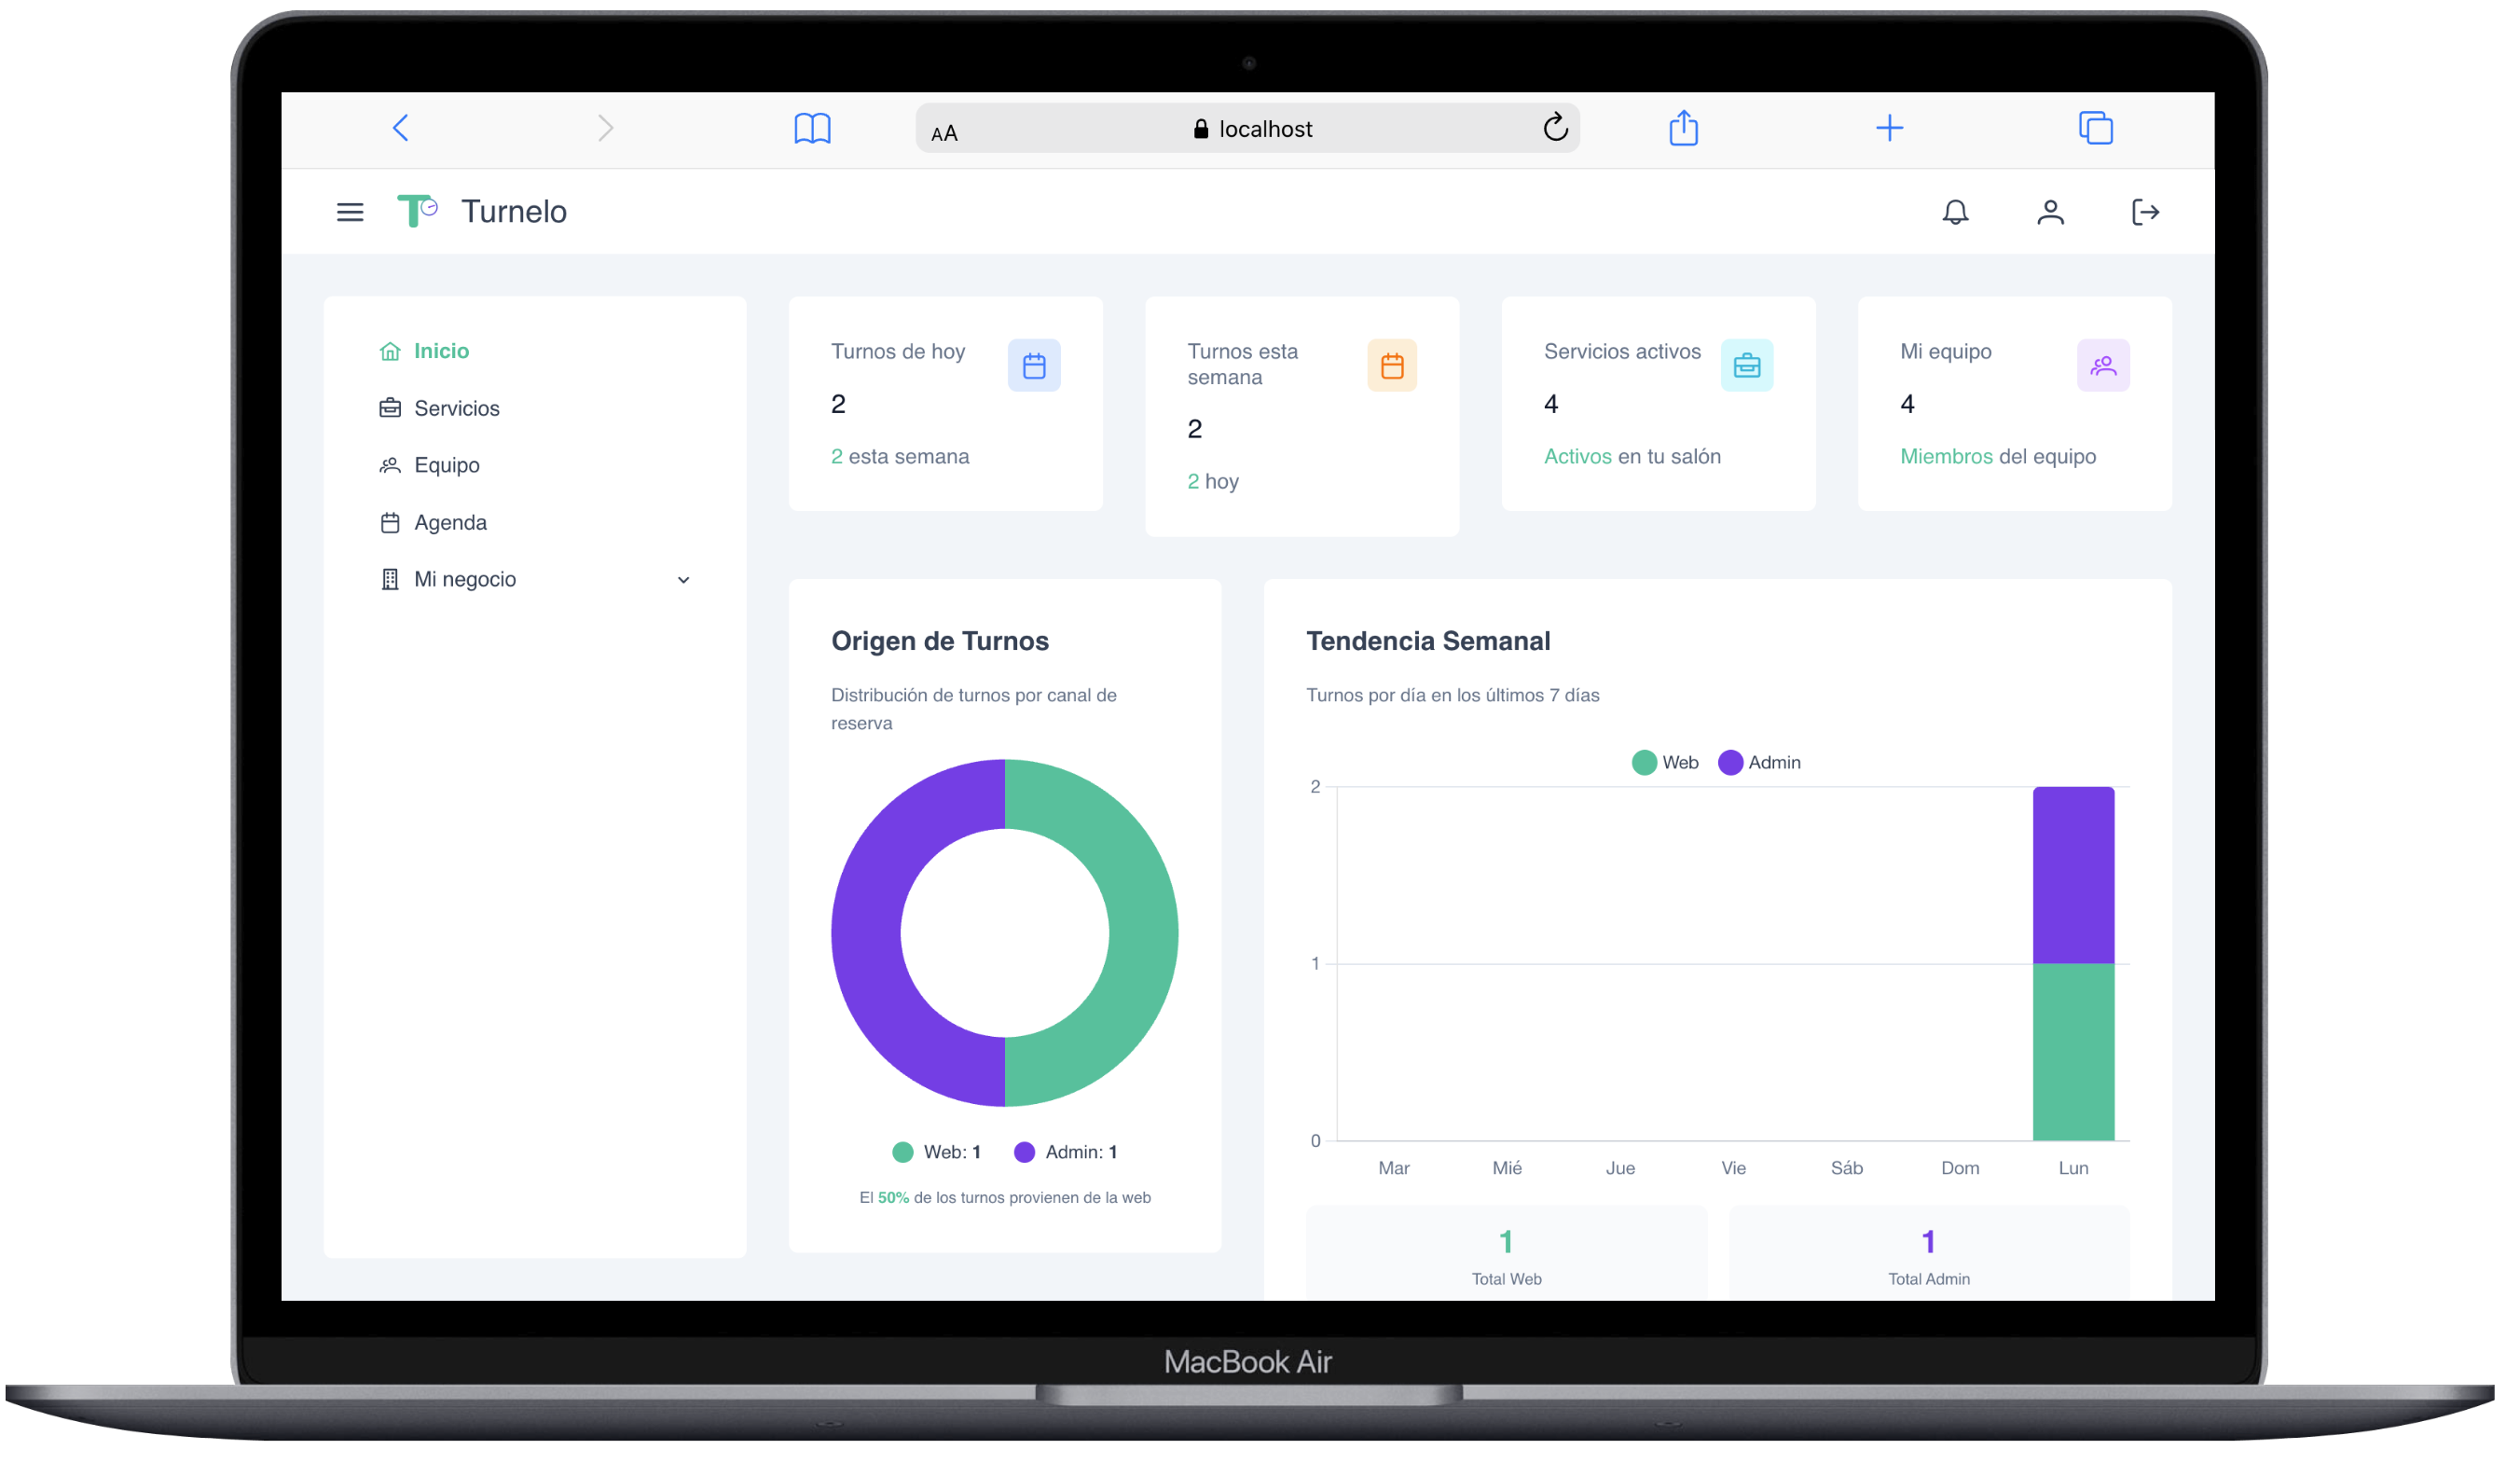Open the user profile icon
Screen dimensions: 2520x1463
point(2050,212)
